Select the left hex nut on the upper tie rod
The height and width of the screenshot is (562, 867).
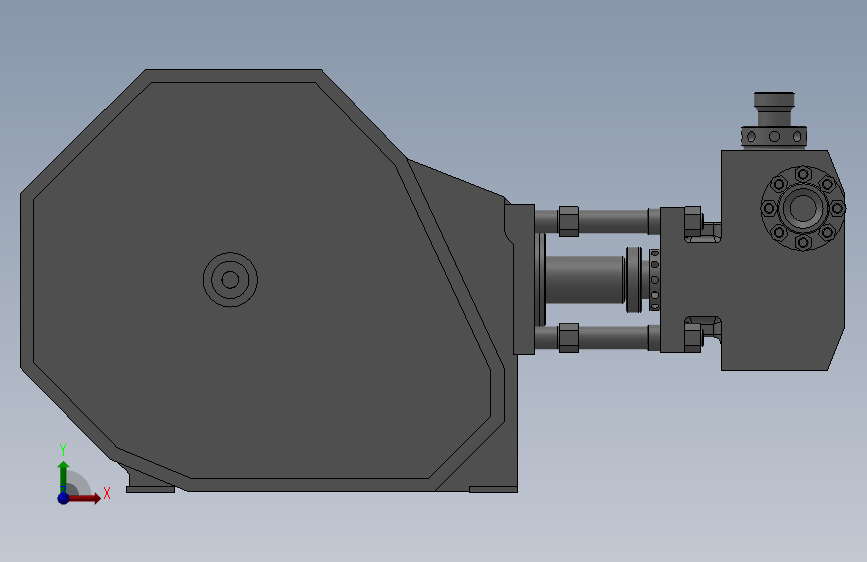[x=568, y=221]
